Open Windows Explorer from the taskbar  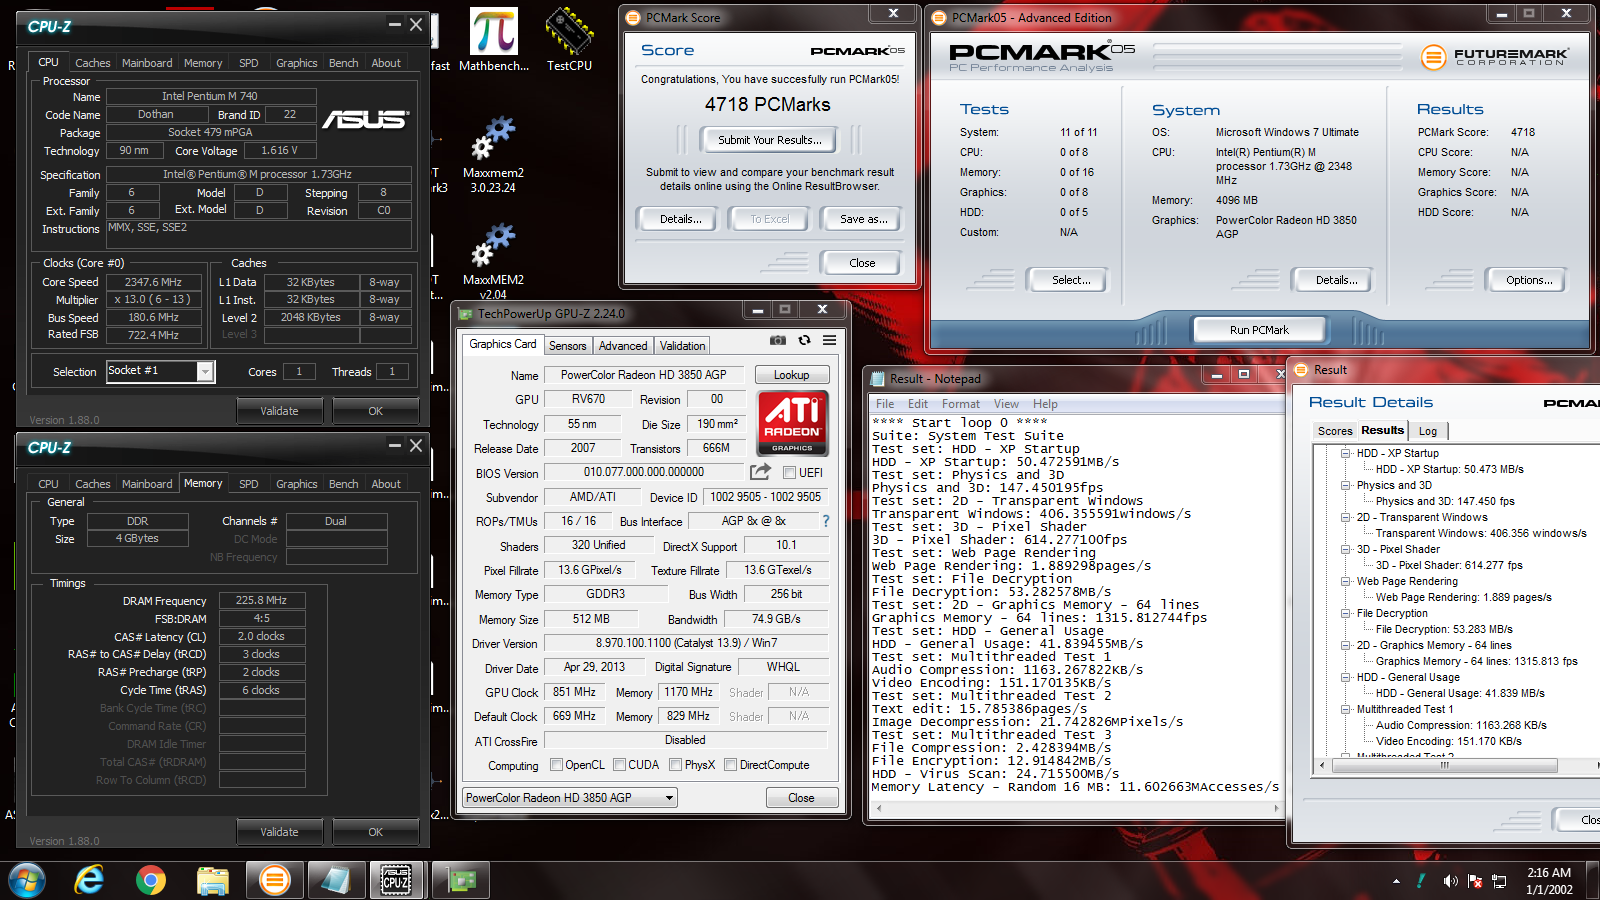(212, 880)
